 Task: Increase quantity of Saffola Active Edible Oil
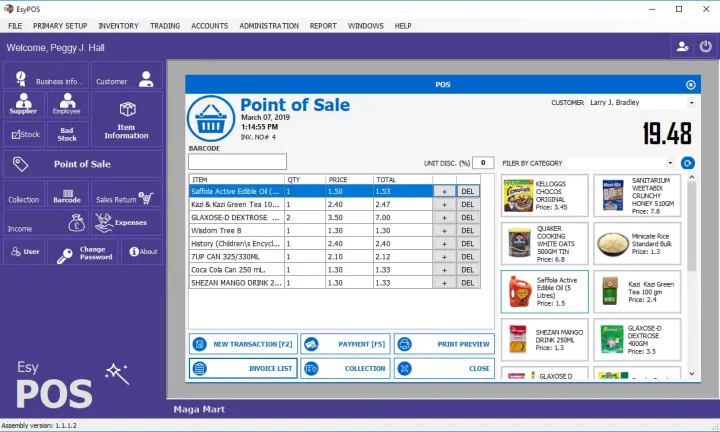click(x=444, y=191)
